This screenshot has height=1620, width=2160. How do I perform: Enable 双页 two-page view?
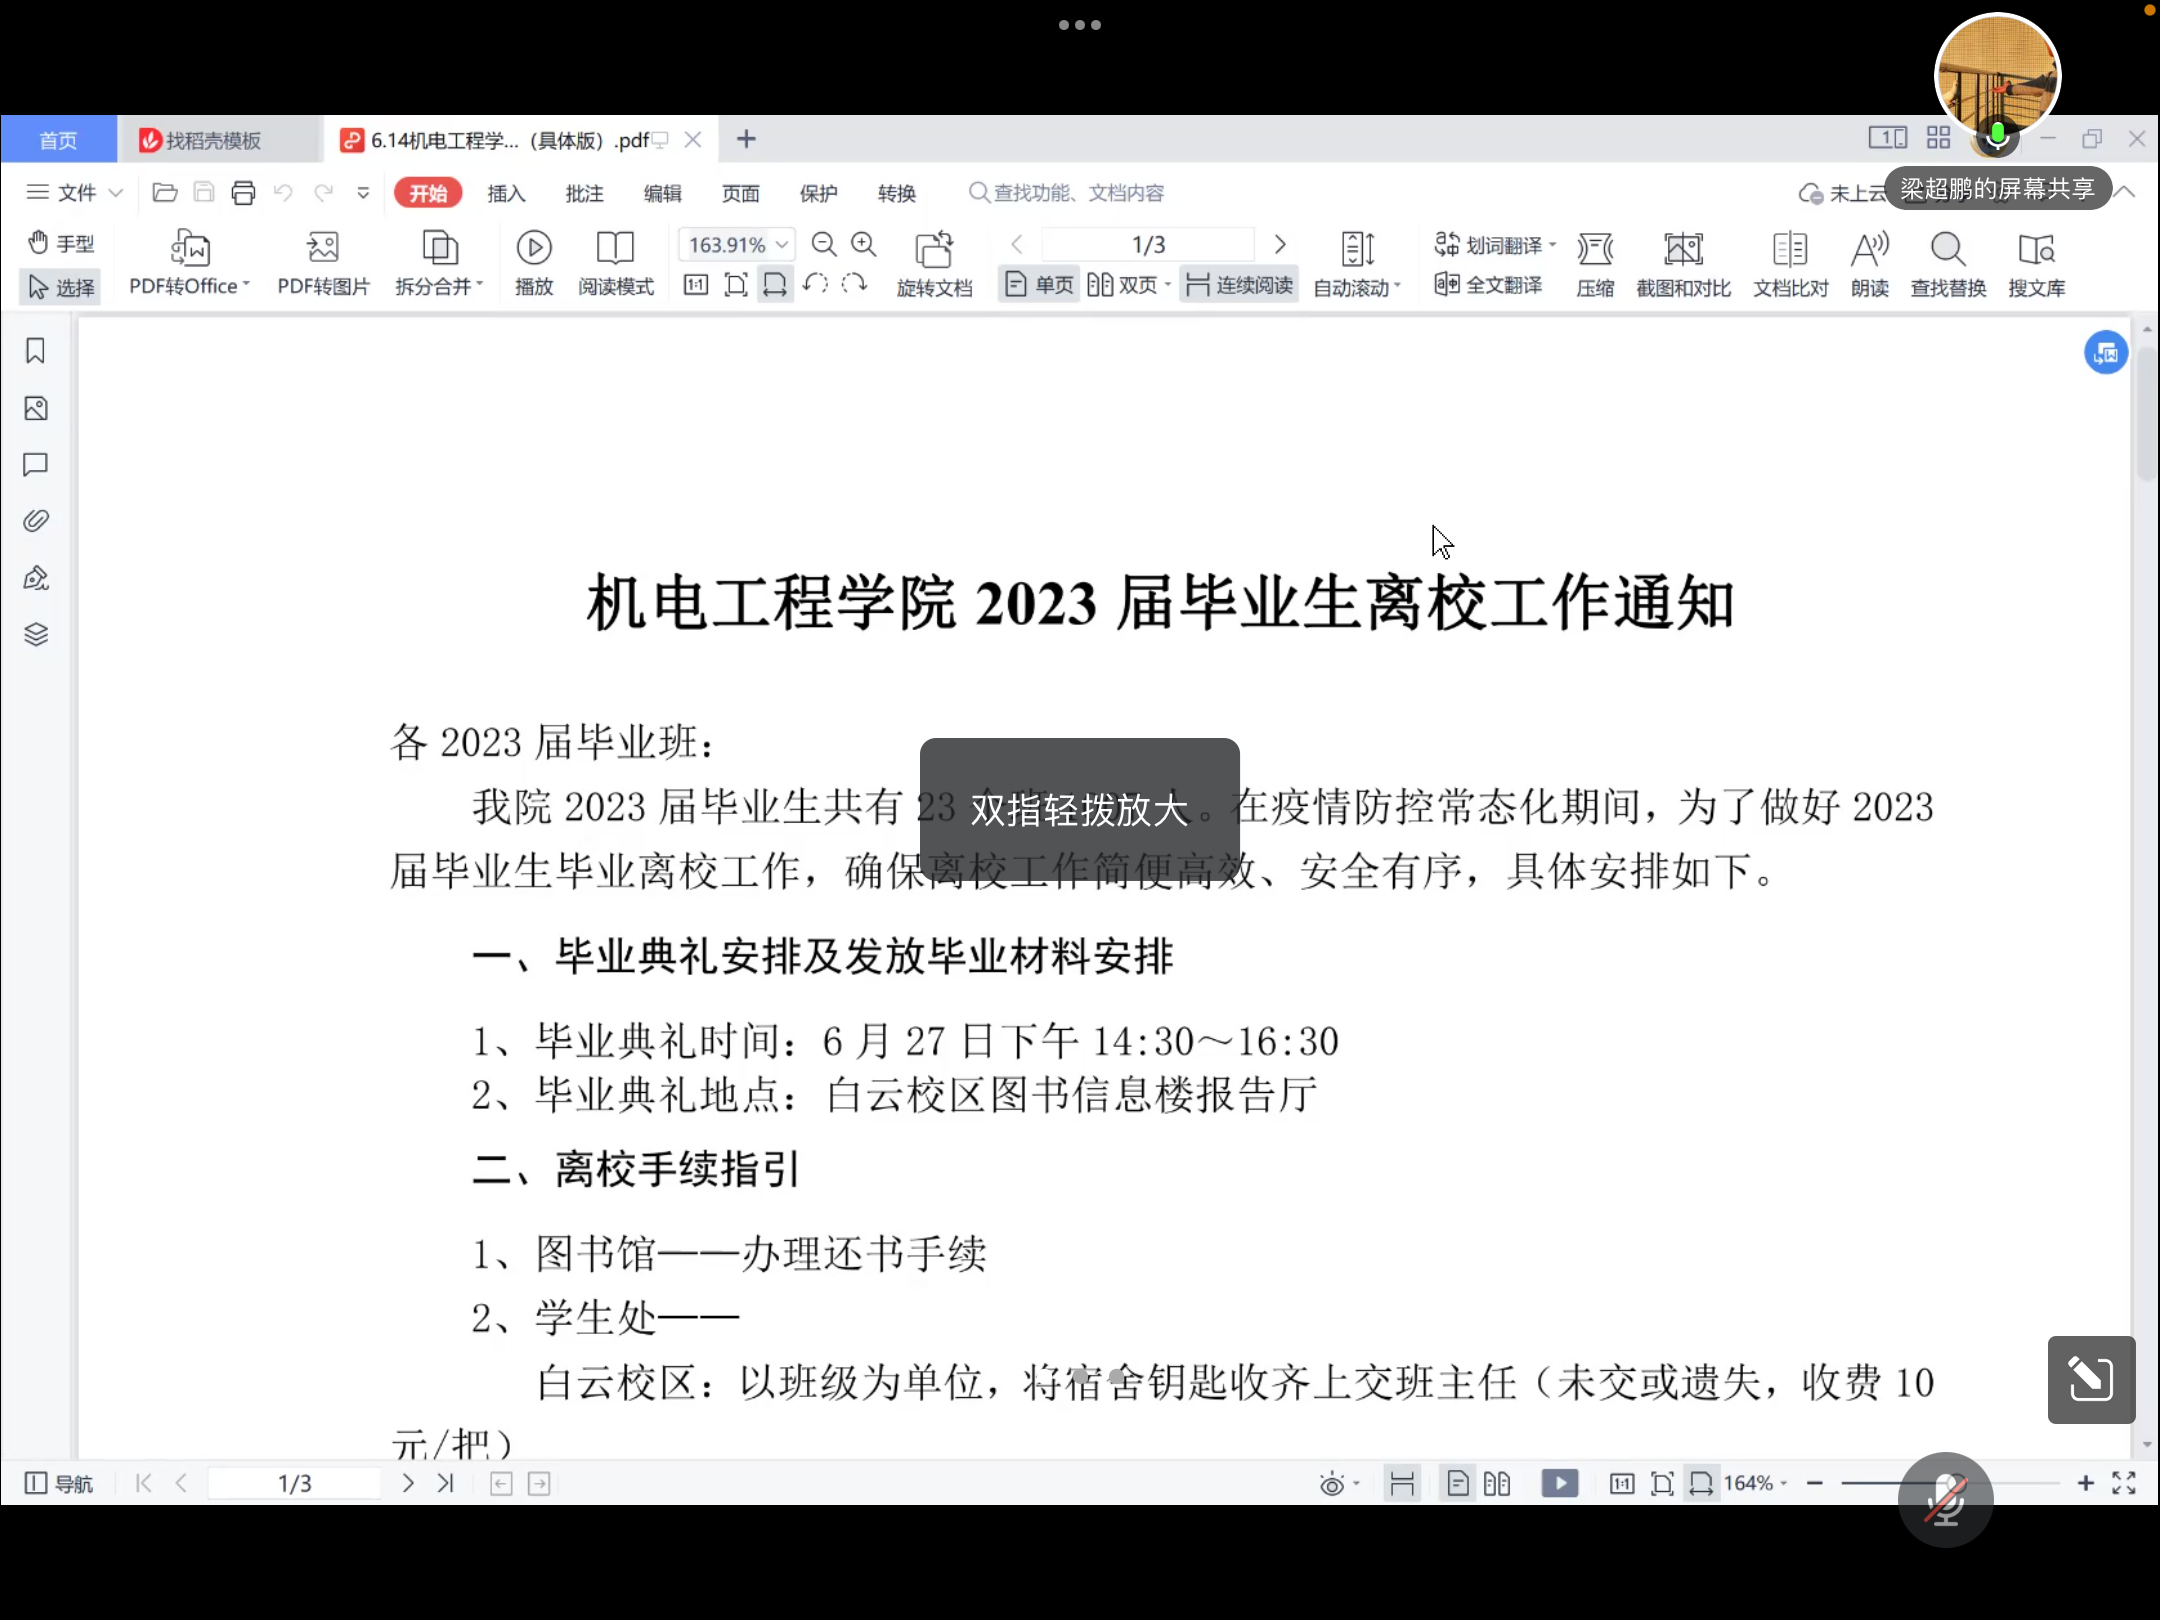(x=1124, y=285)
